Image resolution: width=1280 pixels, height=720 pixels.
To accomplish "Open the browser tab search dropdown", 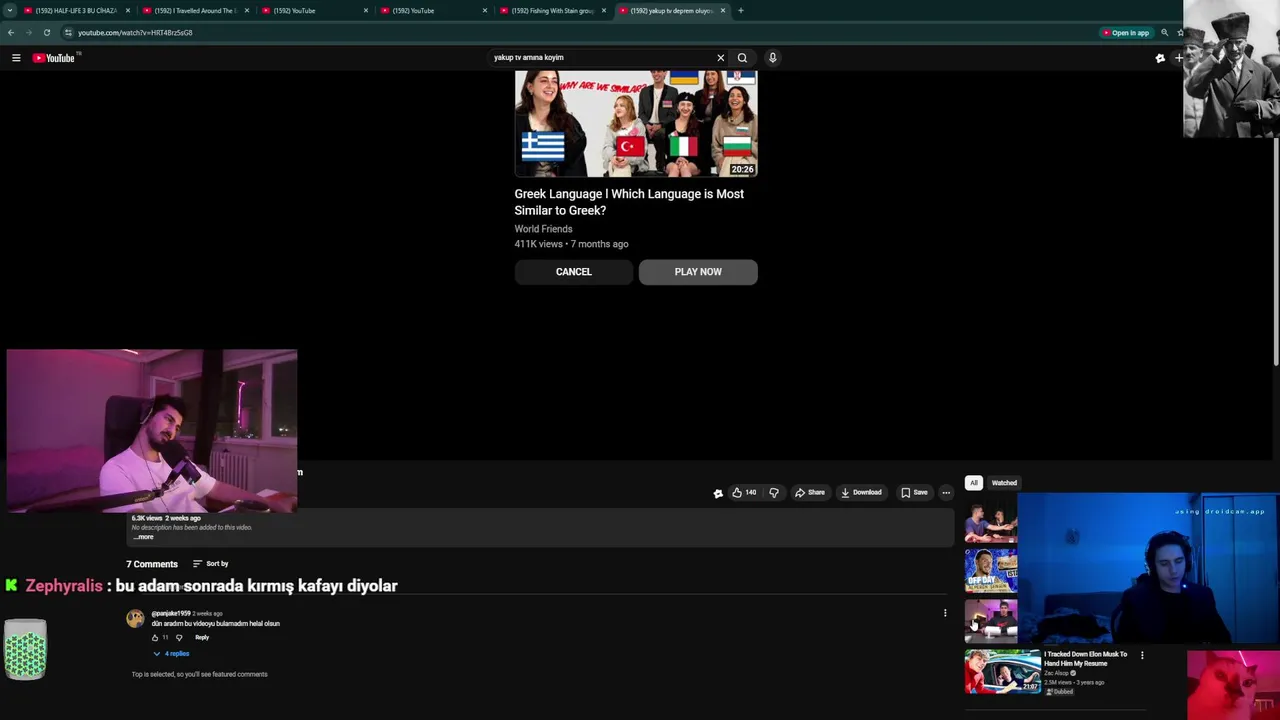I will [9, 10].
